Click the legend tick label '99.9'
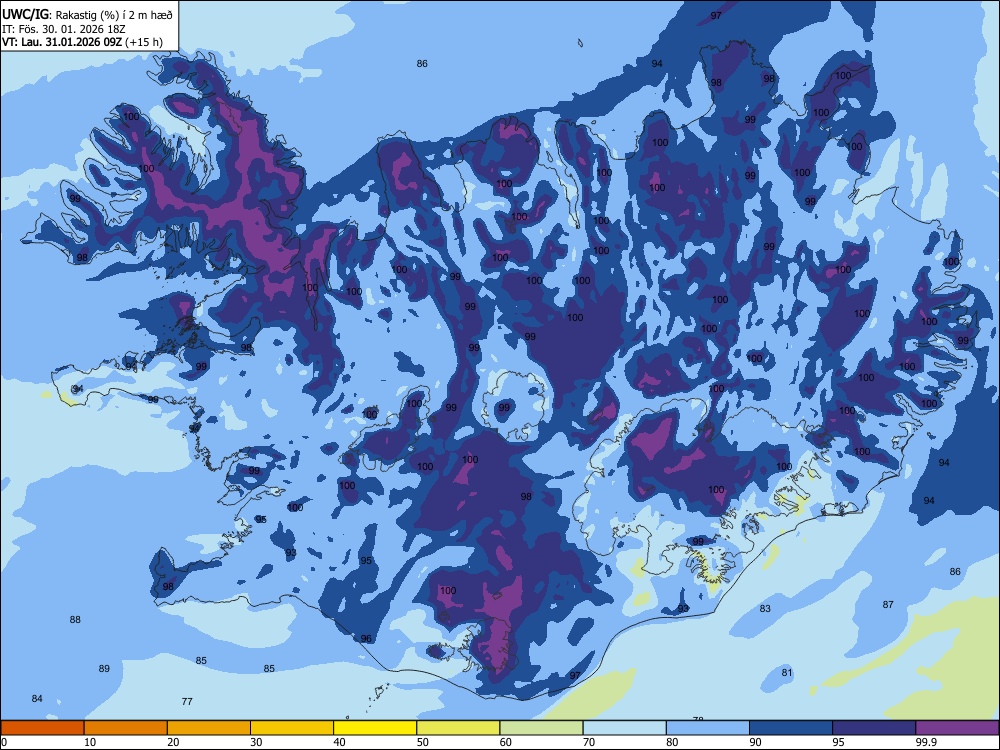1000x750 pixels. [x=926, y=742]
